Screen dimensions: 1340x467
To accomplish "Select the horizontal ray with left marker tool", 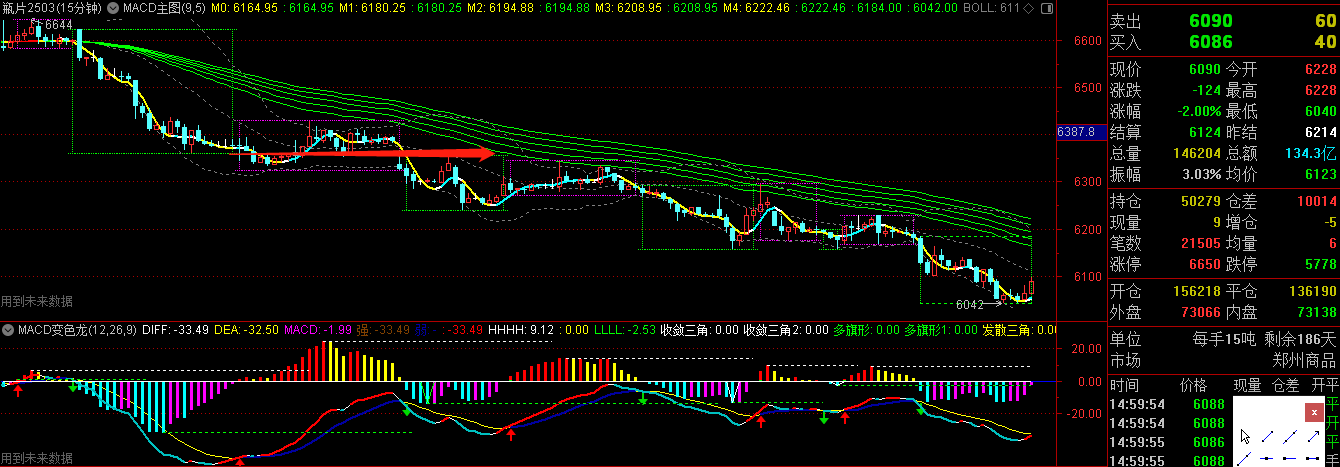I will click(x=1290, y=458).
